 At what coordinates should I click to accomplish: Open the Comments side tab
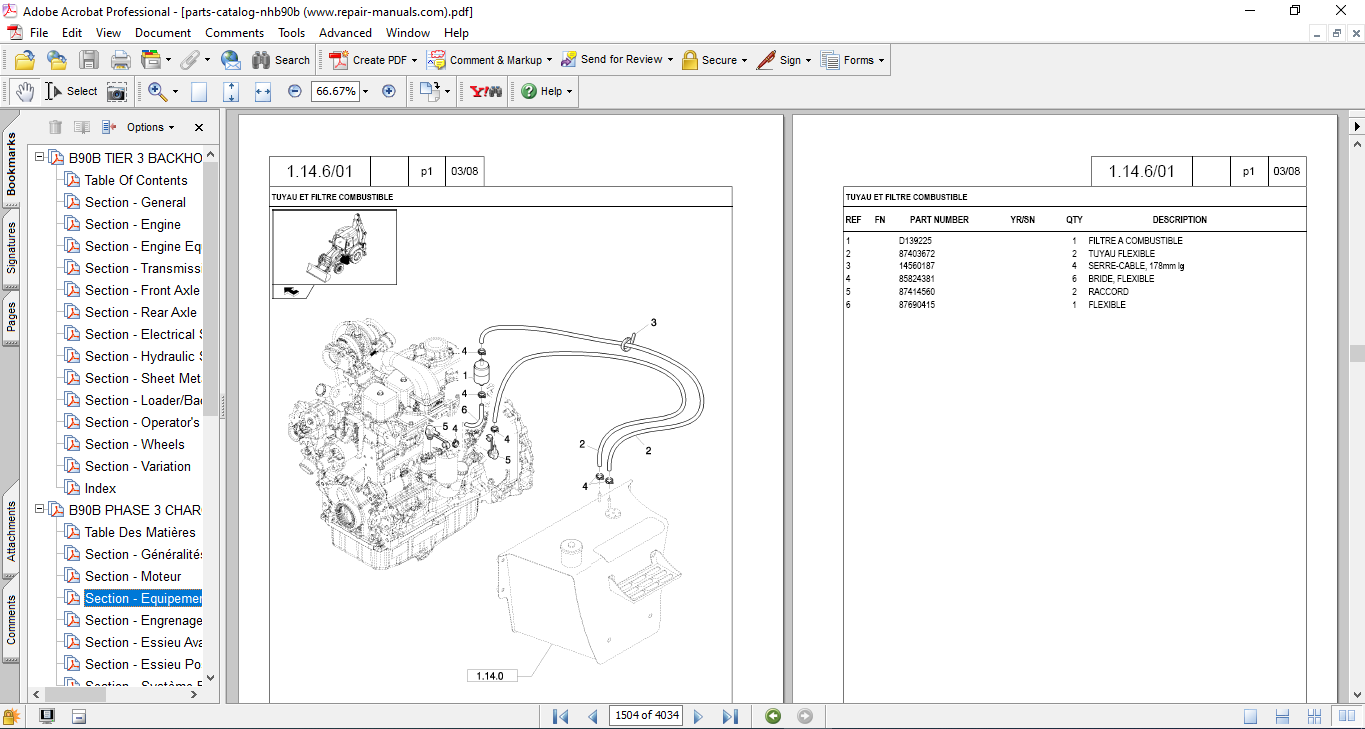click(11, 620)
